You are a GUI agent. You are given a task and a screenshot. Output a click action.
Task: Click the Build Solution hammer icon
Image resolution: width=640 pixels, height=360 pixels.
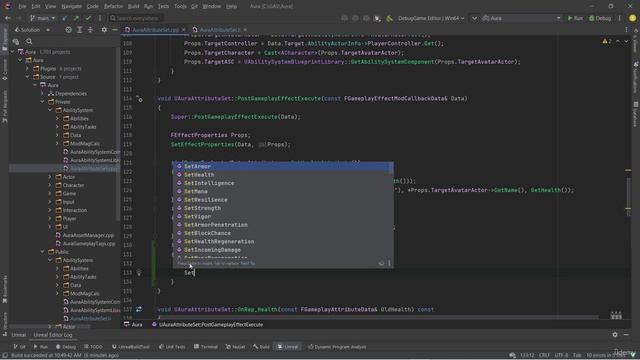[389, 18]
